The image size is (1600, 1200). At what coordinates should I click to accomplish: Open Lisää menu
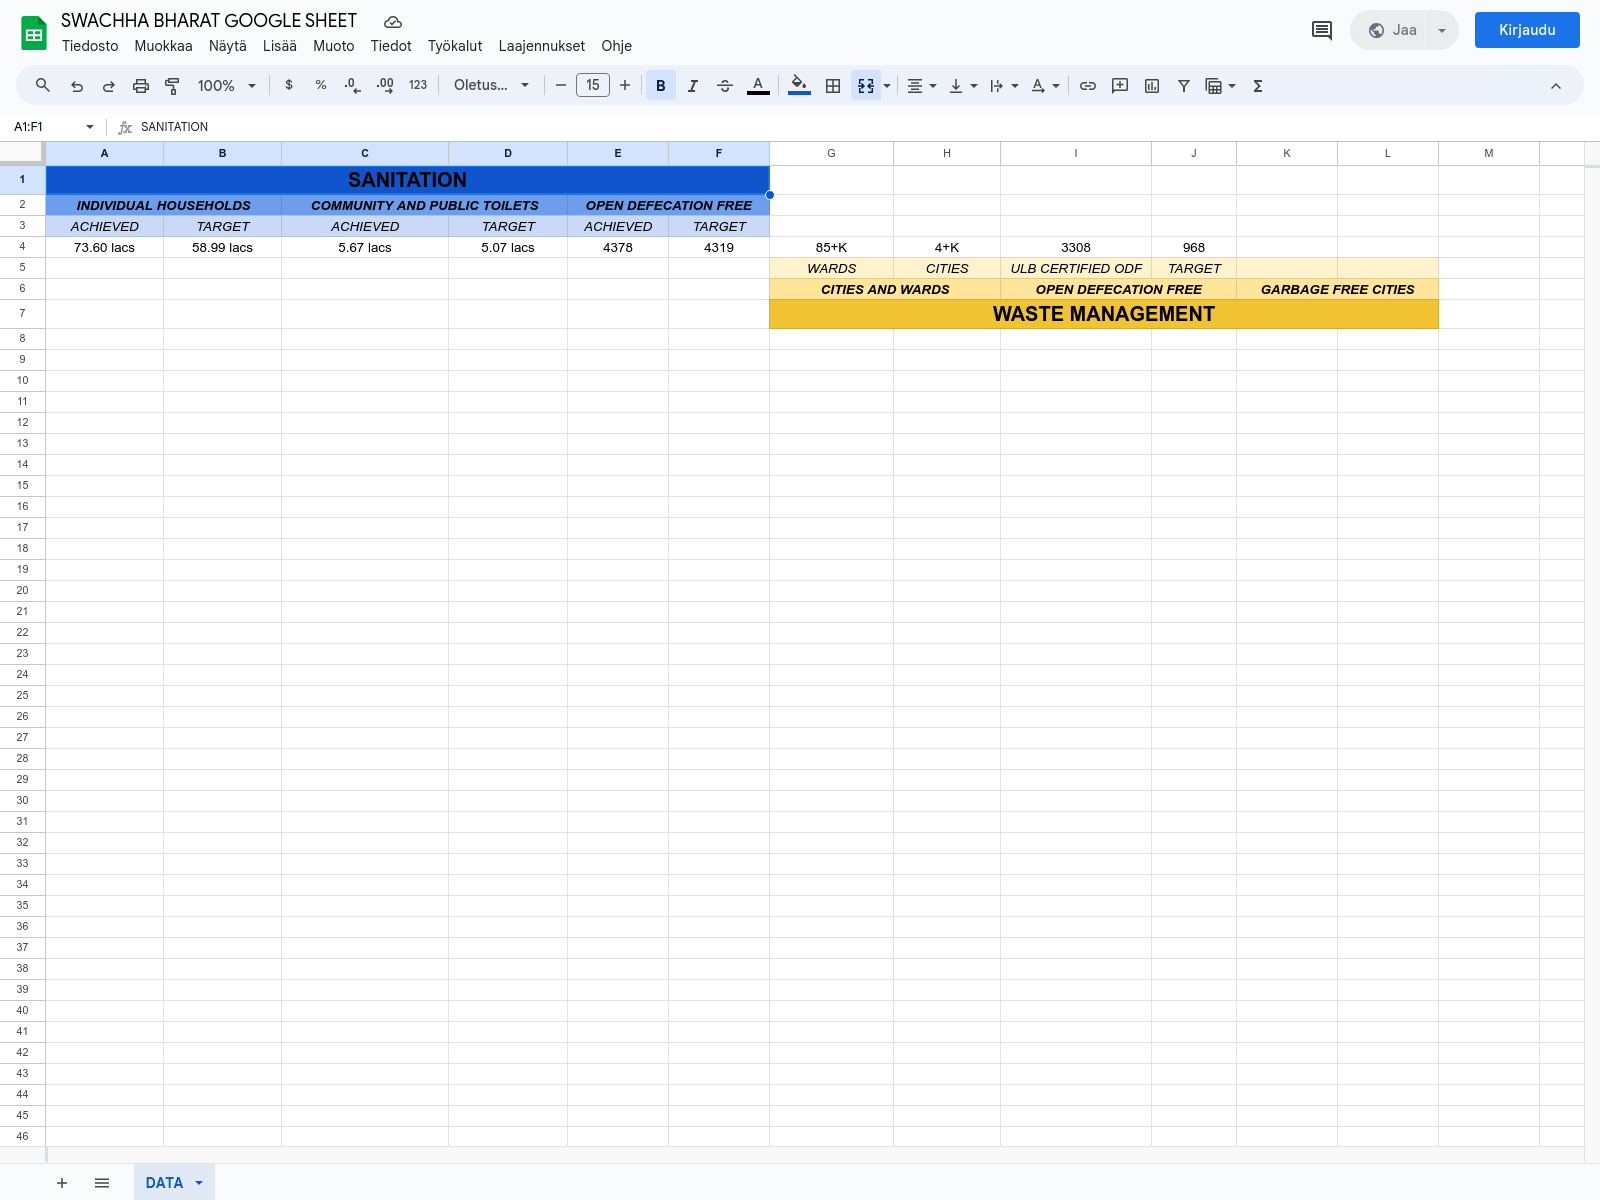tap(280, 46)
